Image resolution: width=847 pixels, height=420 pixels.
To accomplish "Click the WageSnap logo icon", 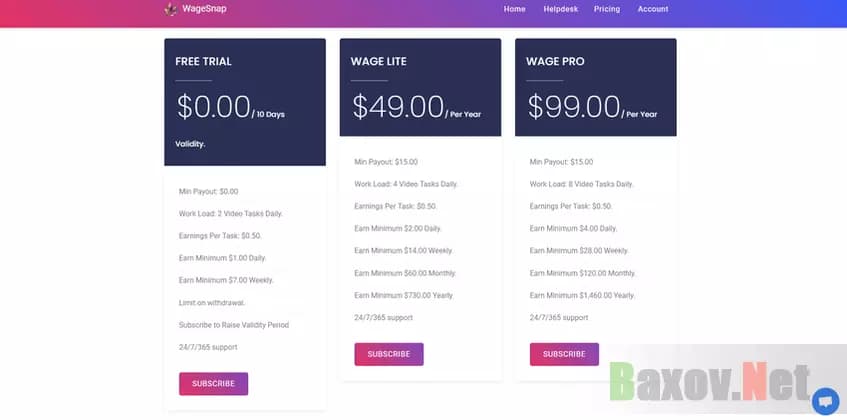I will coord(171,9).
